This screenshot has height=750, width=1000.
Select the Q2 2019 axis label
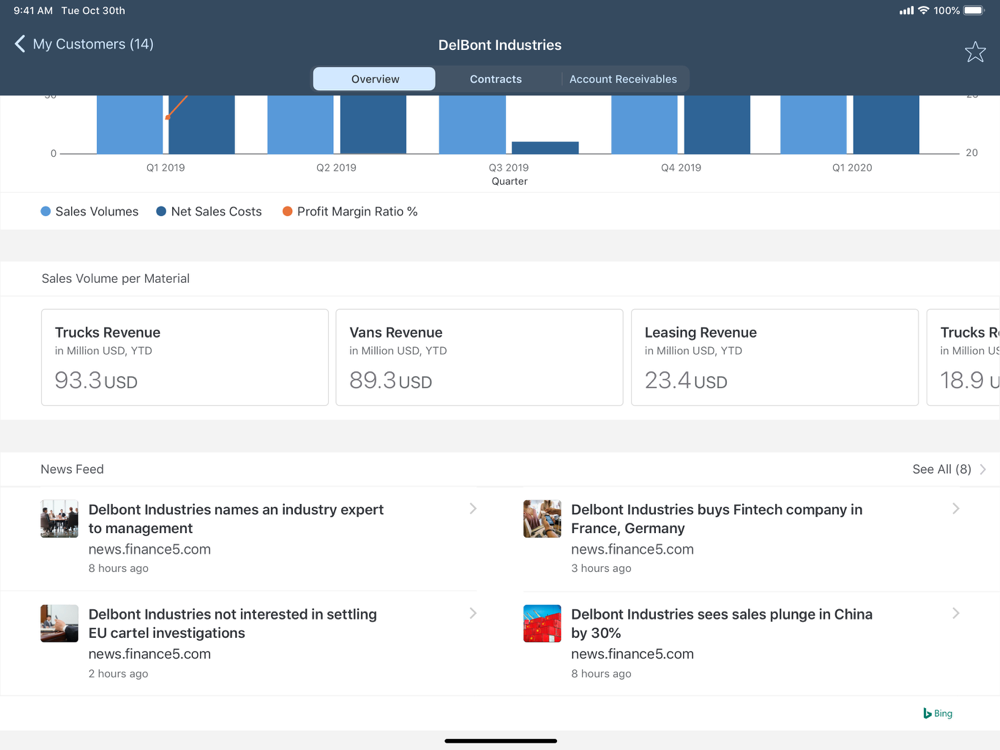click(x=337, y=168)
